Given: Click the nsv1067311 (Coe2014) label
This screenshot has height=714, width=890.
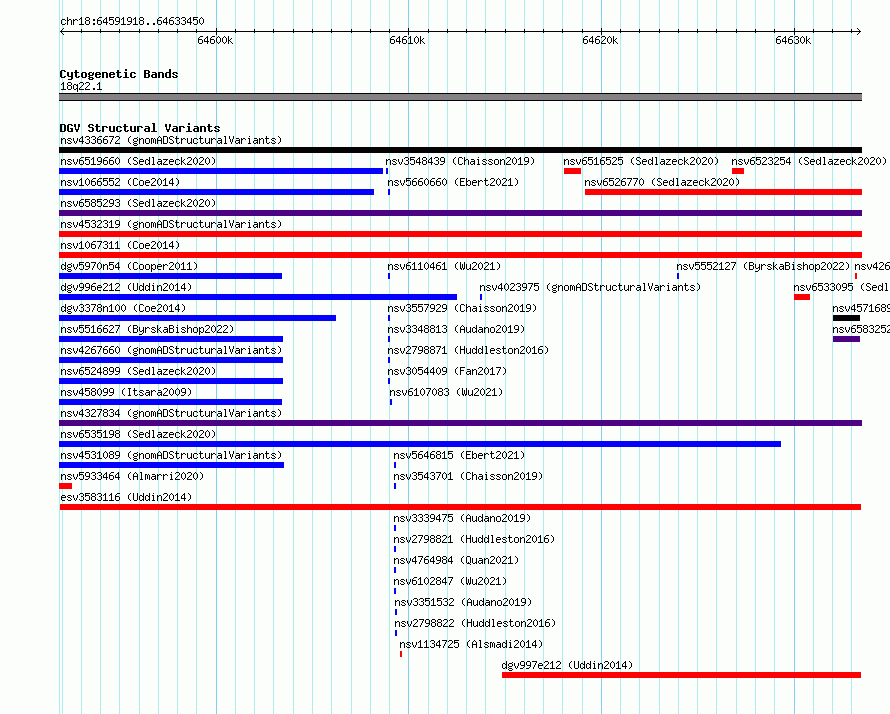Looking at the screenshot, I should (120, 245).
